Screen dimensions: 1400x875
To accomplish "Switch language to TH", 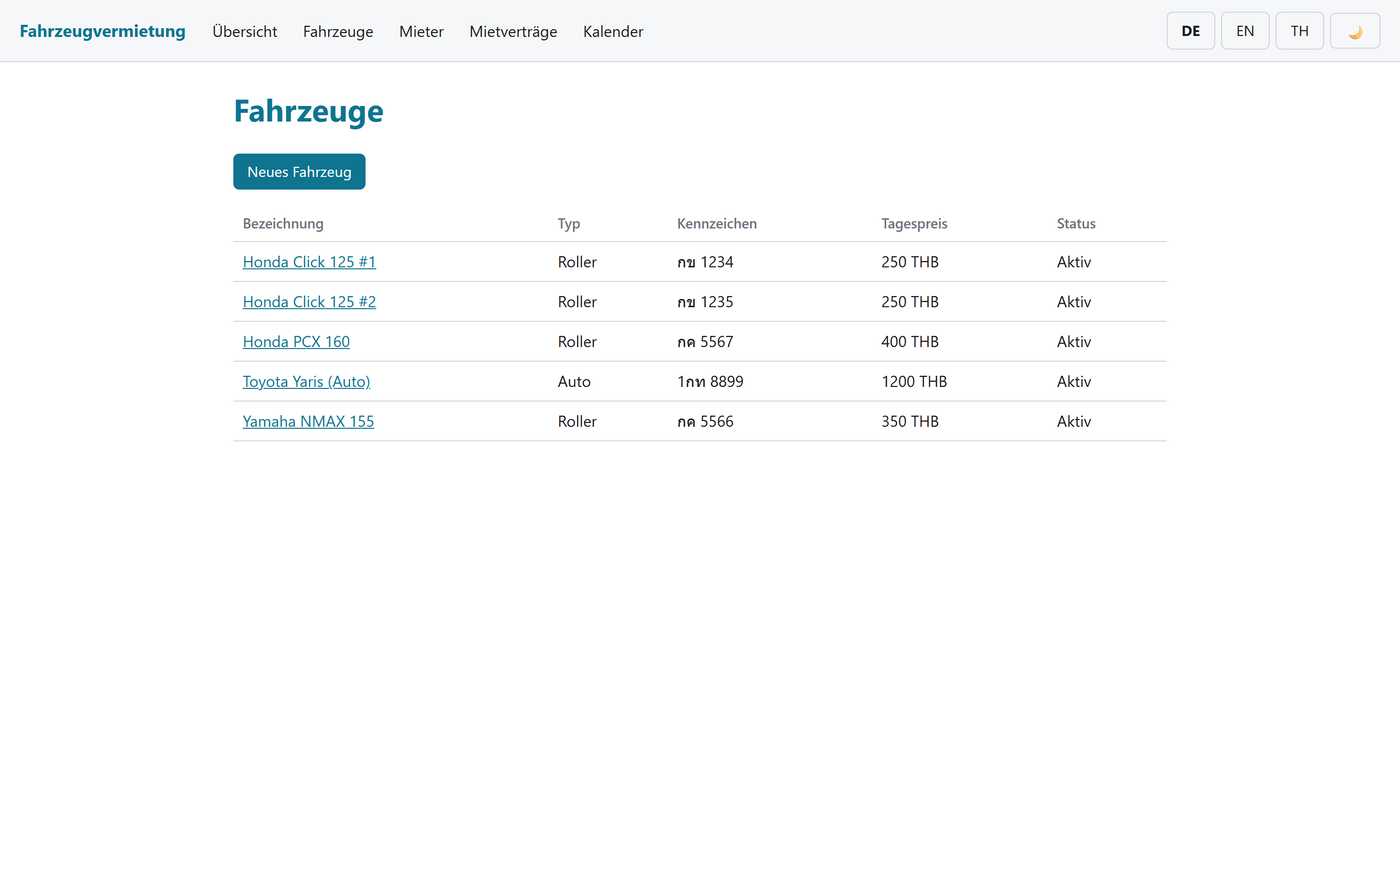I will (x=1300, y=31).
